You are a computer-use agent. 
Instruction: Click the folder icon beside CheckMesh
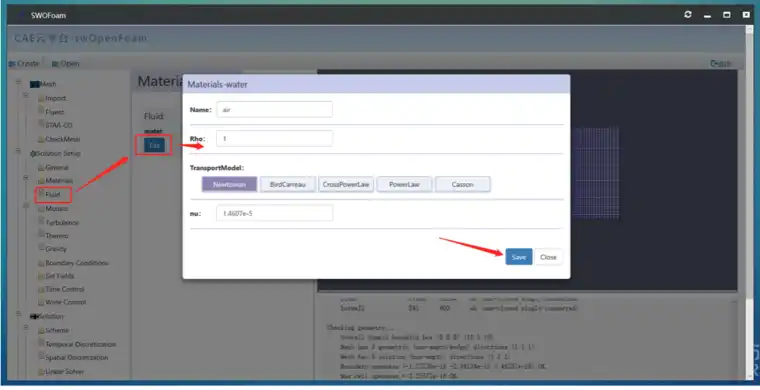tap(41, 140)
